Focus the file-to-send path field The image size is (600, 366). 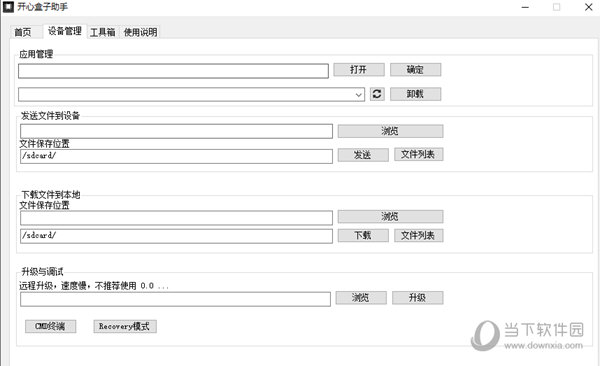click(176, 131)
